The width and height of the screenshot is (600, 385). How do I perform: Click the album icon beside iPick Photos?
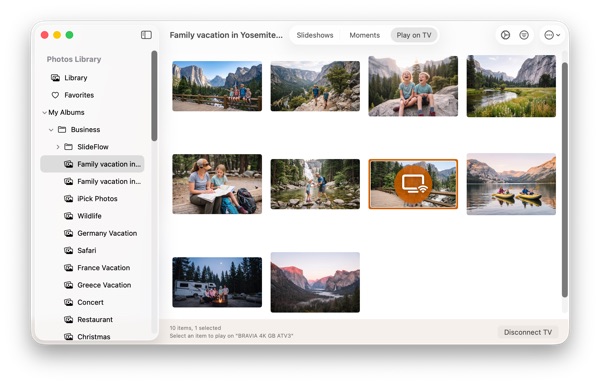pyautogui.click(x=68, y=199)
